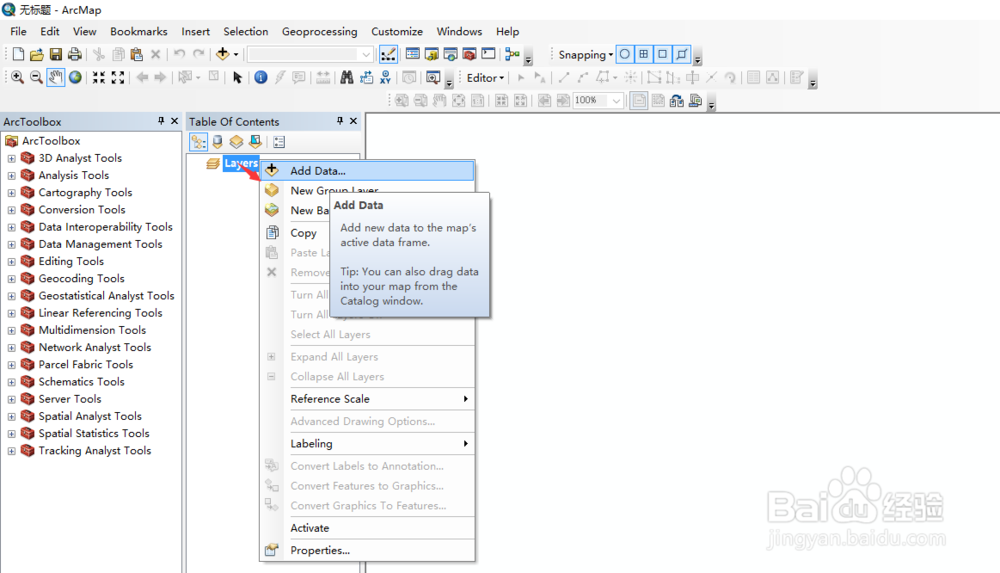Open Go To XY tool
Image resolution: width=1000 pixels, height=573 pixels.
point(385,77)
